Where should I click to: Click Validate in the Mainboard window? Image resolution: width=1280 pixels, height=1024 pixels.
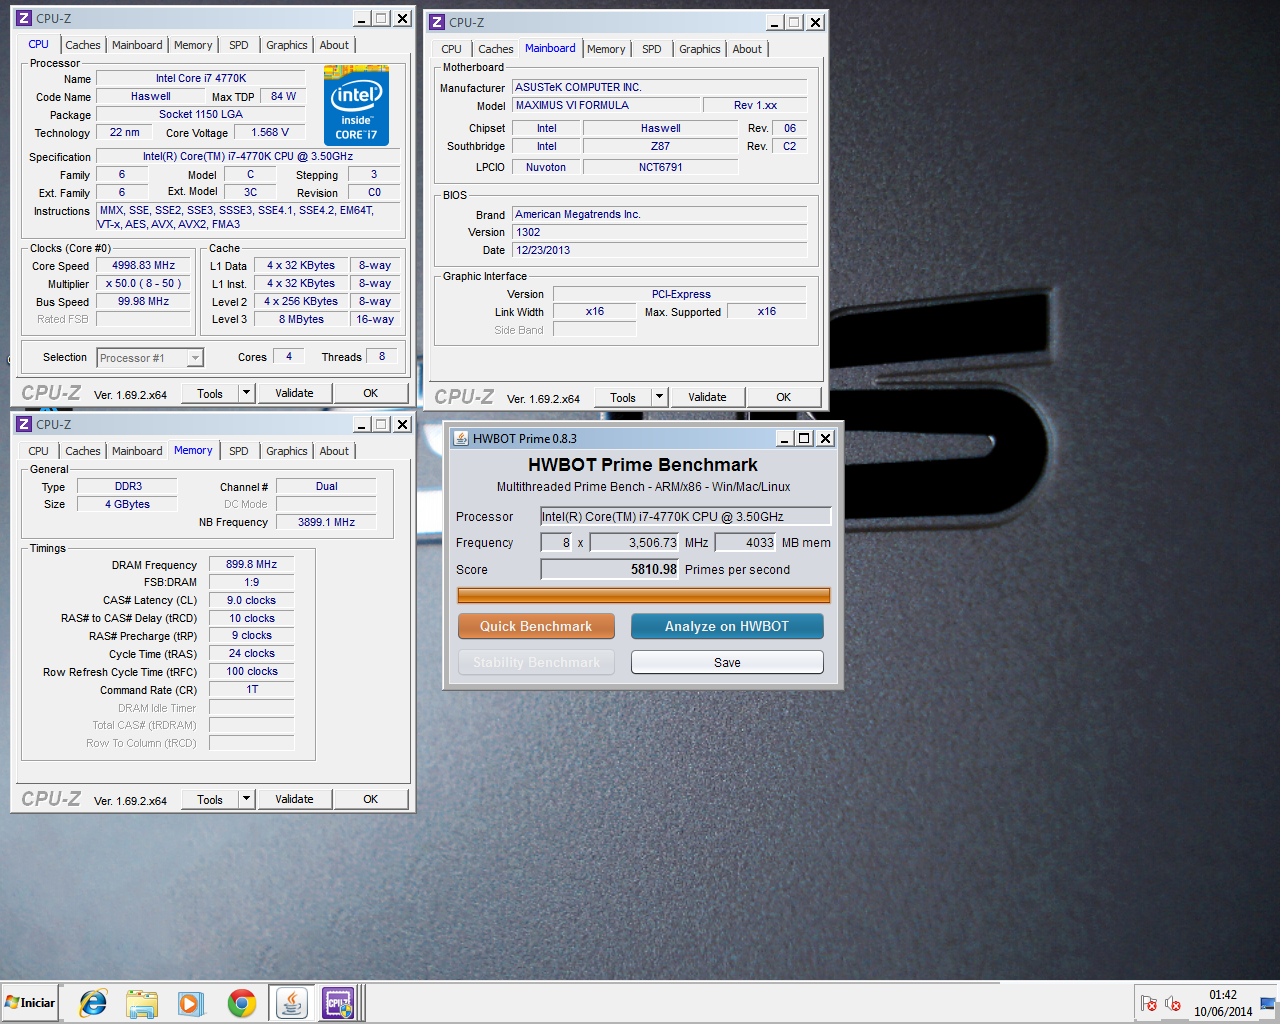707,397
